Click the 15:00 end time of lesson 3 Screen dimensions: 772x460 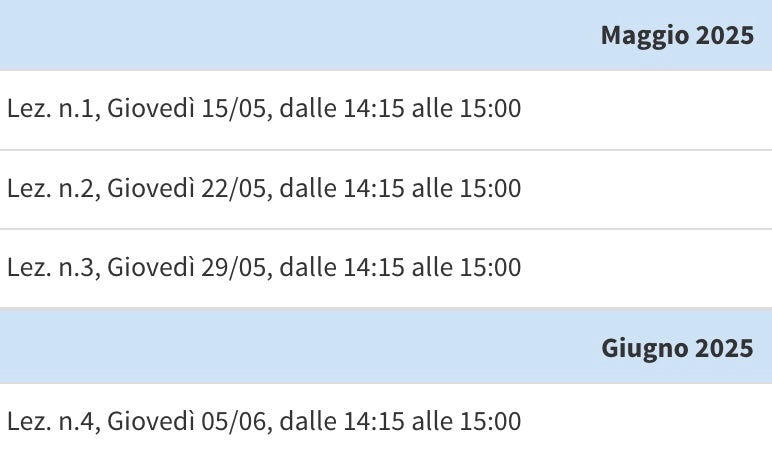pos(490,268)
